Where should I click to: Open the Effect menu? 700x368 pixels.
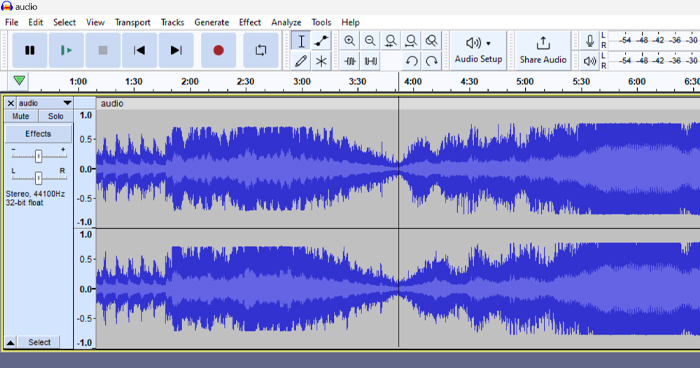pos(250,22)
